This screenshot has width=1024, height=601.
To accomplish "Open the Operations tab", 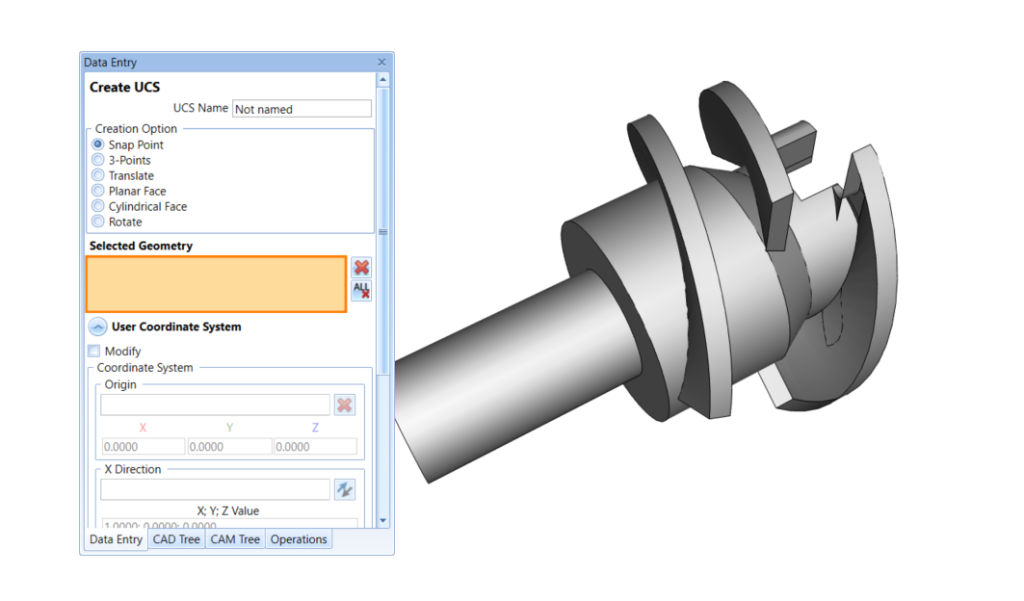I will click(298, 539).
